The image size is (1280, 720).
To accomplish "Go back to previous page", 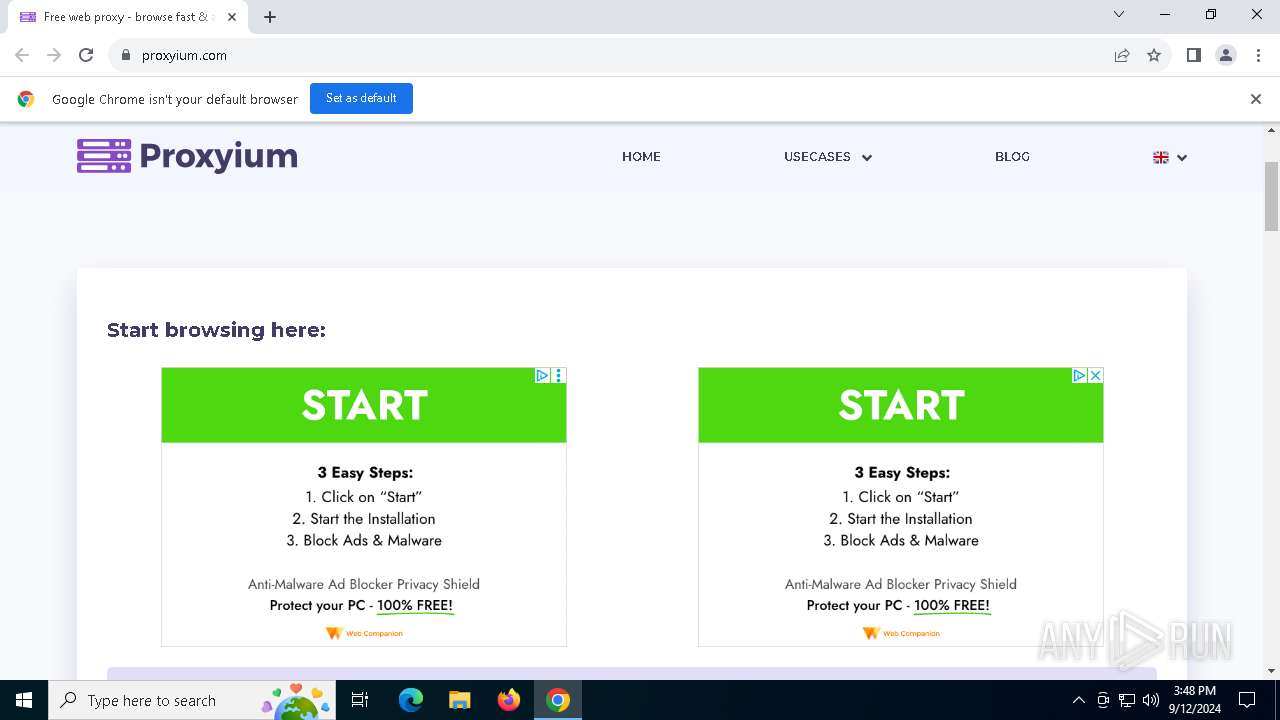I will pos(22,55).
